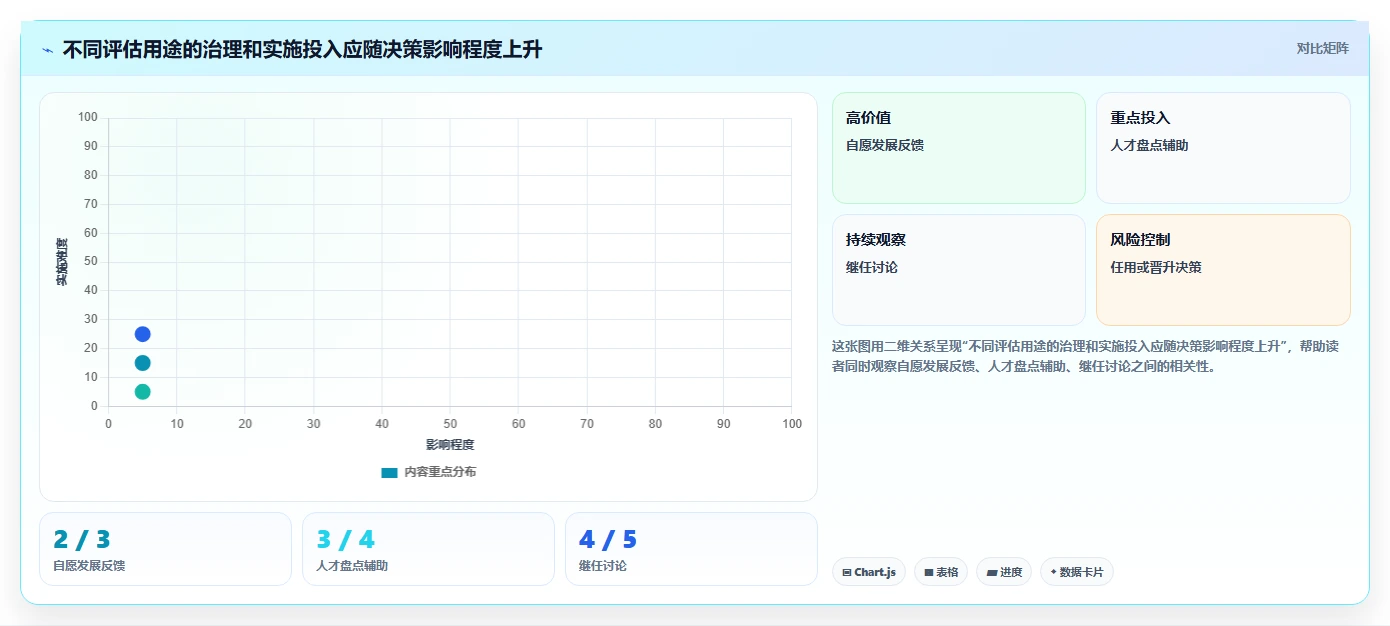This screenshot has height=626, width=1390.
Task: Click the Chart.js chip icon
Action: point(847,573)
